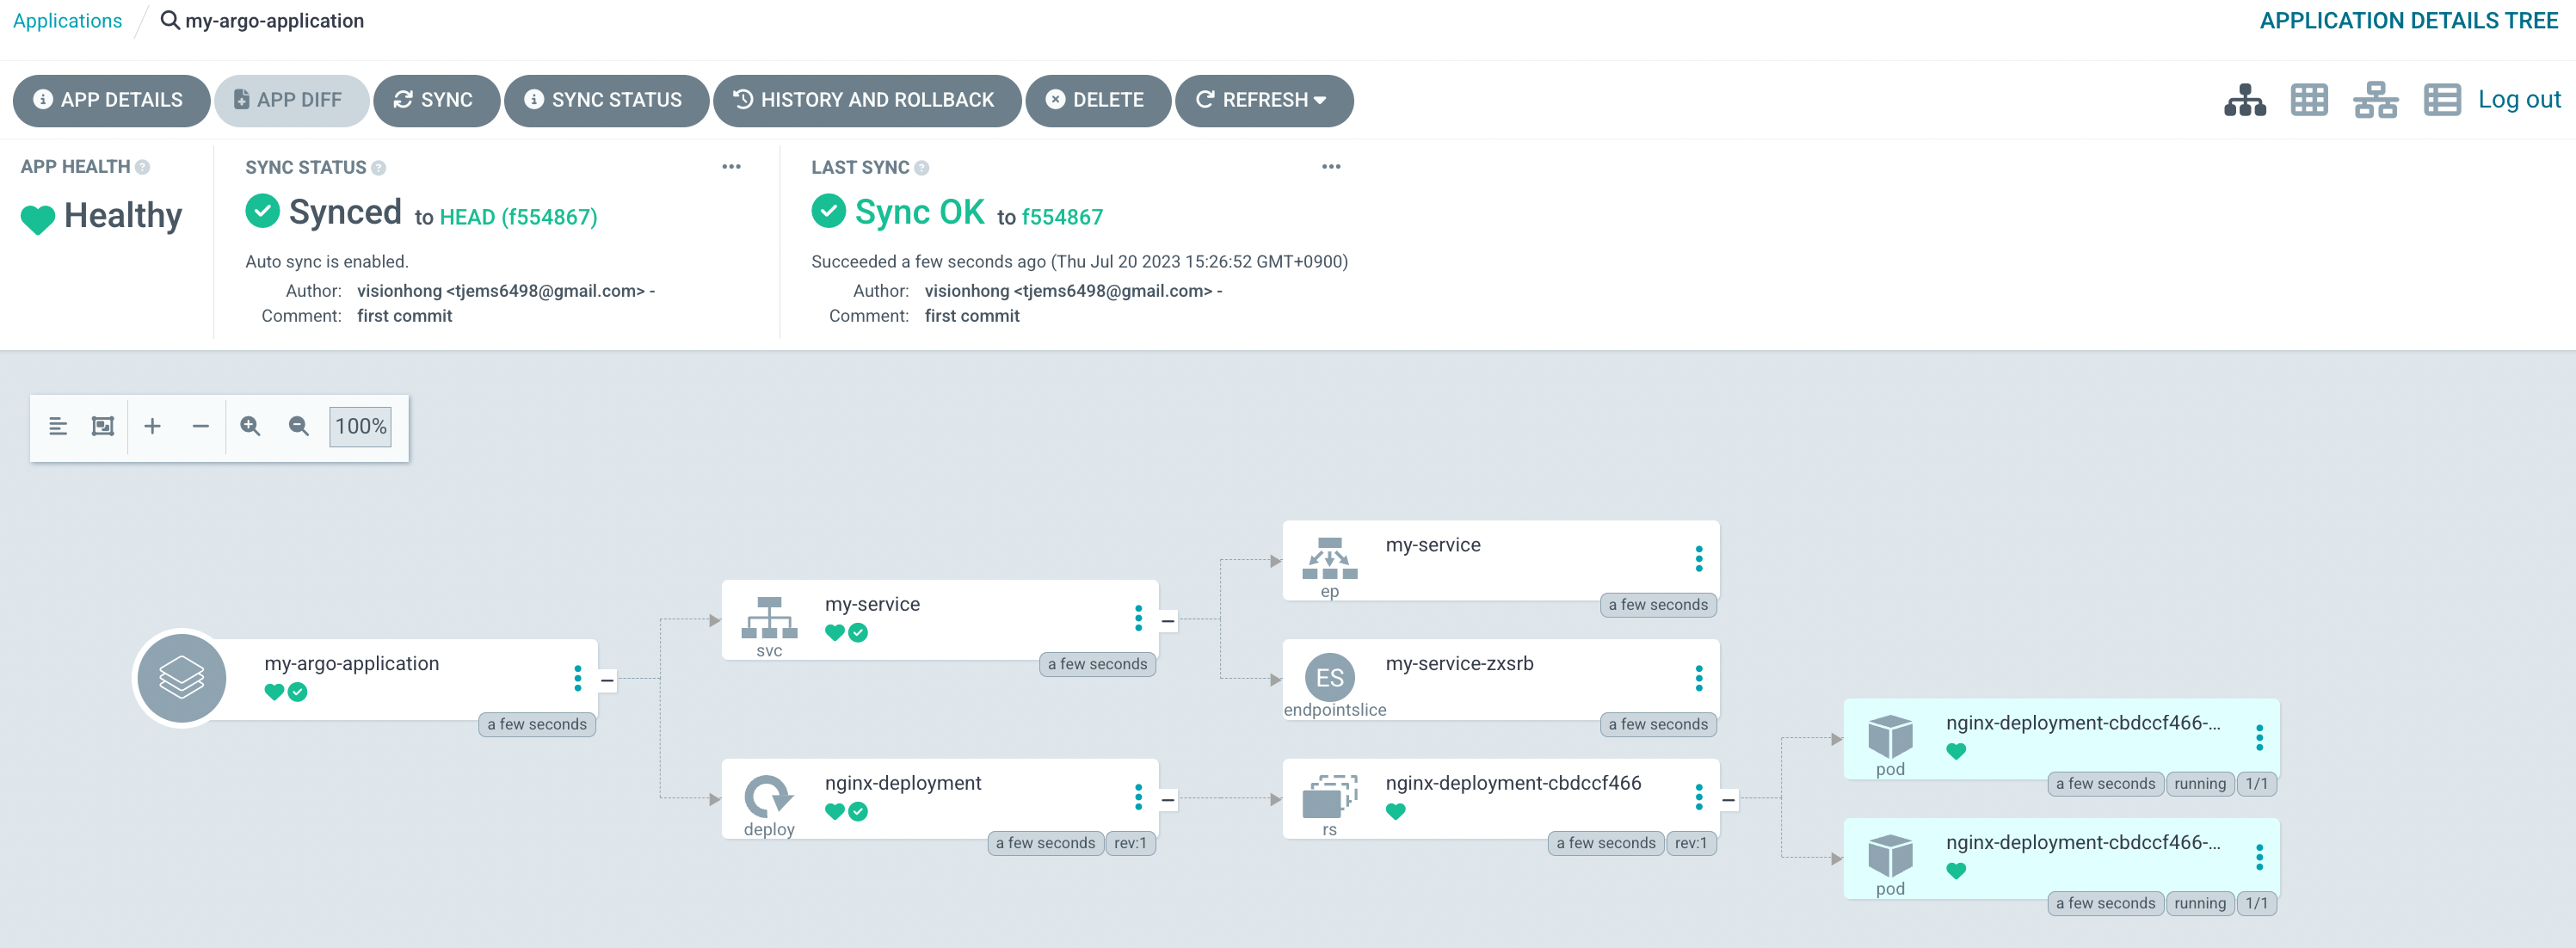The height and width of the screenshot is (948, 2576).
Task: Click the minus icon in graph toolbar
Action: point(201,426)
